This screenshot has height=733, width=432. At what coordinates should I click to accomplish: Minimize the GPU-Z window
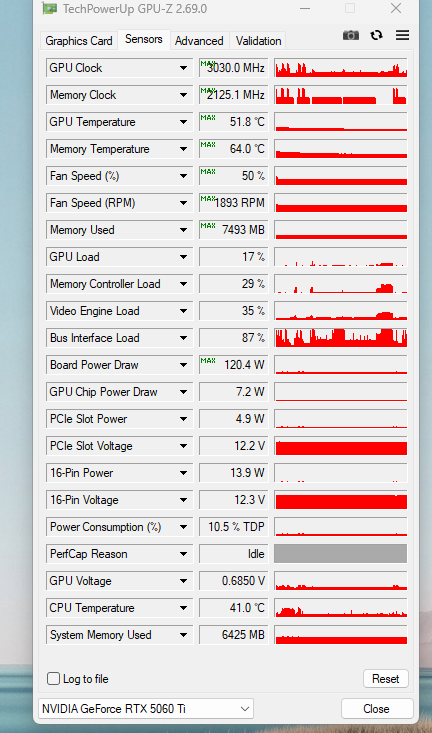[305, 8]
